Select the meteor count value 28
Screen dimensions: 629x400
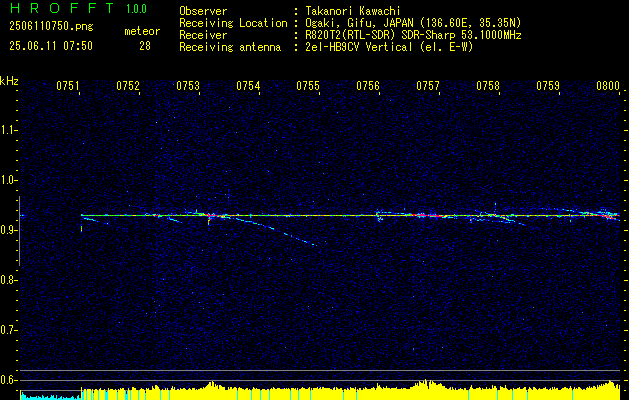tap(145, 46)
